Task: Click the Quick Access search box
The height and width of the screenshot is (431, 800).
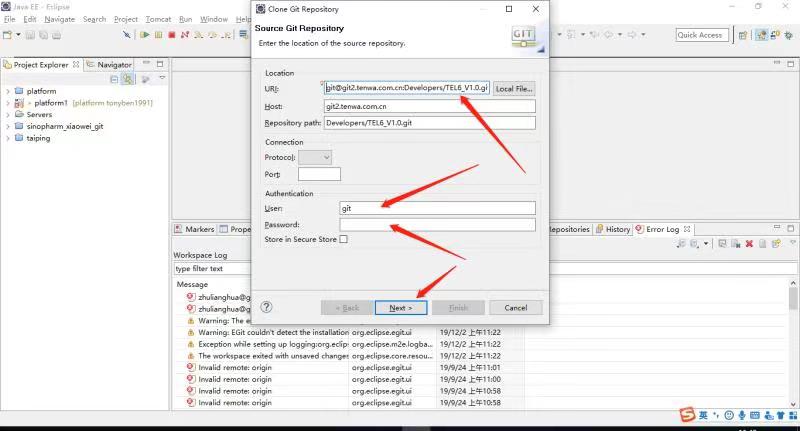Action: 702,35
